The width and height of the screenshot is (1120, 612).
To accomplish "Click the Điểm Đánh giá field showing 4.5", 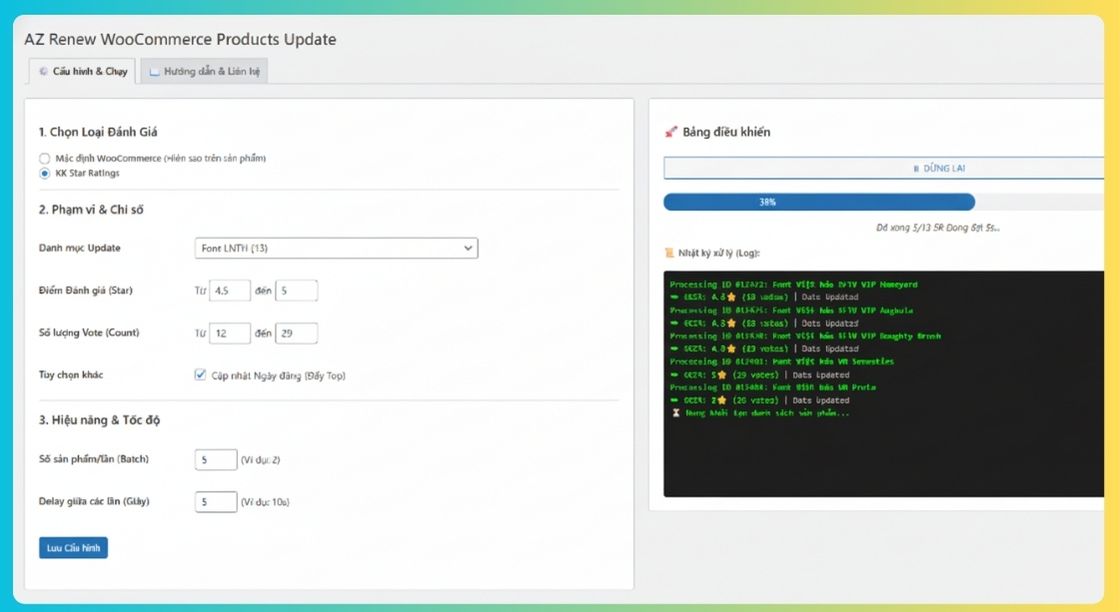I will tap(230, 290).
